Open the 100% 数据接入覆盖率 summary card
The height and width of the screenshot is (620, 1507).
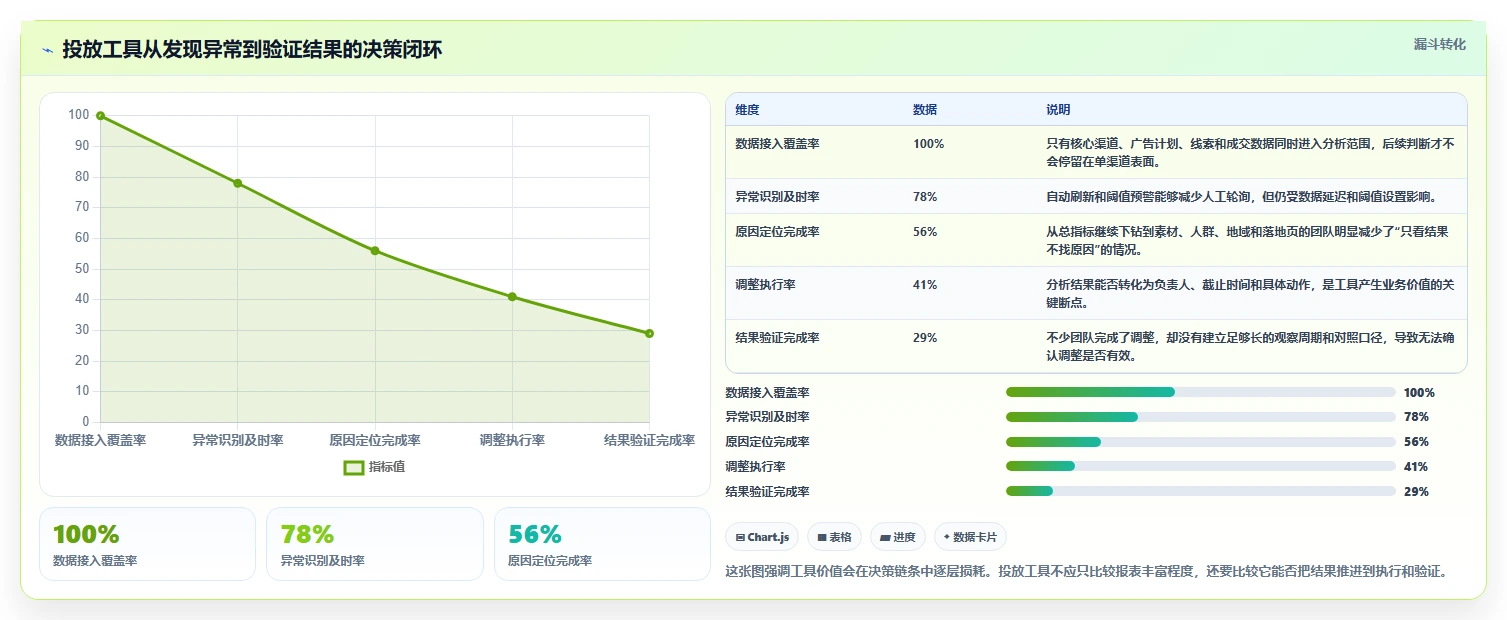pyautogui.click(x=147, y=544)
